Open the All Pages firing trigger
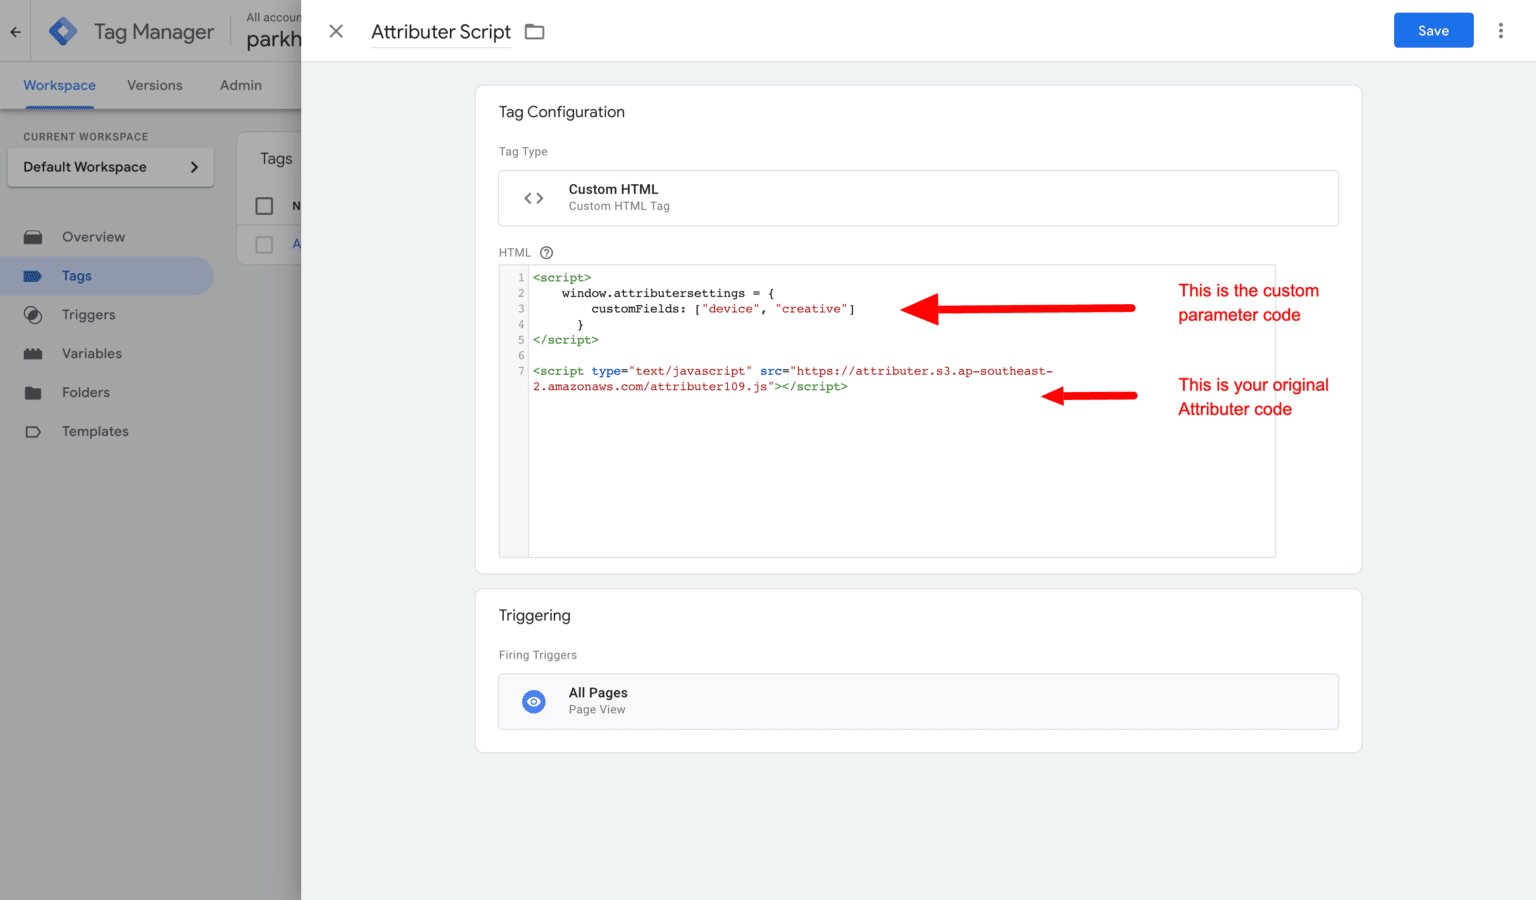 point(918,702)
